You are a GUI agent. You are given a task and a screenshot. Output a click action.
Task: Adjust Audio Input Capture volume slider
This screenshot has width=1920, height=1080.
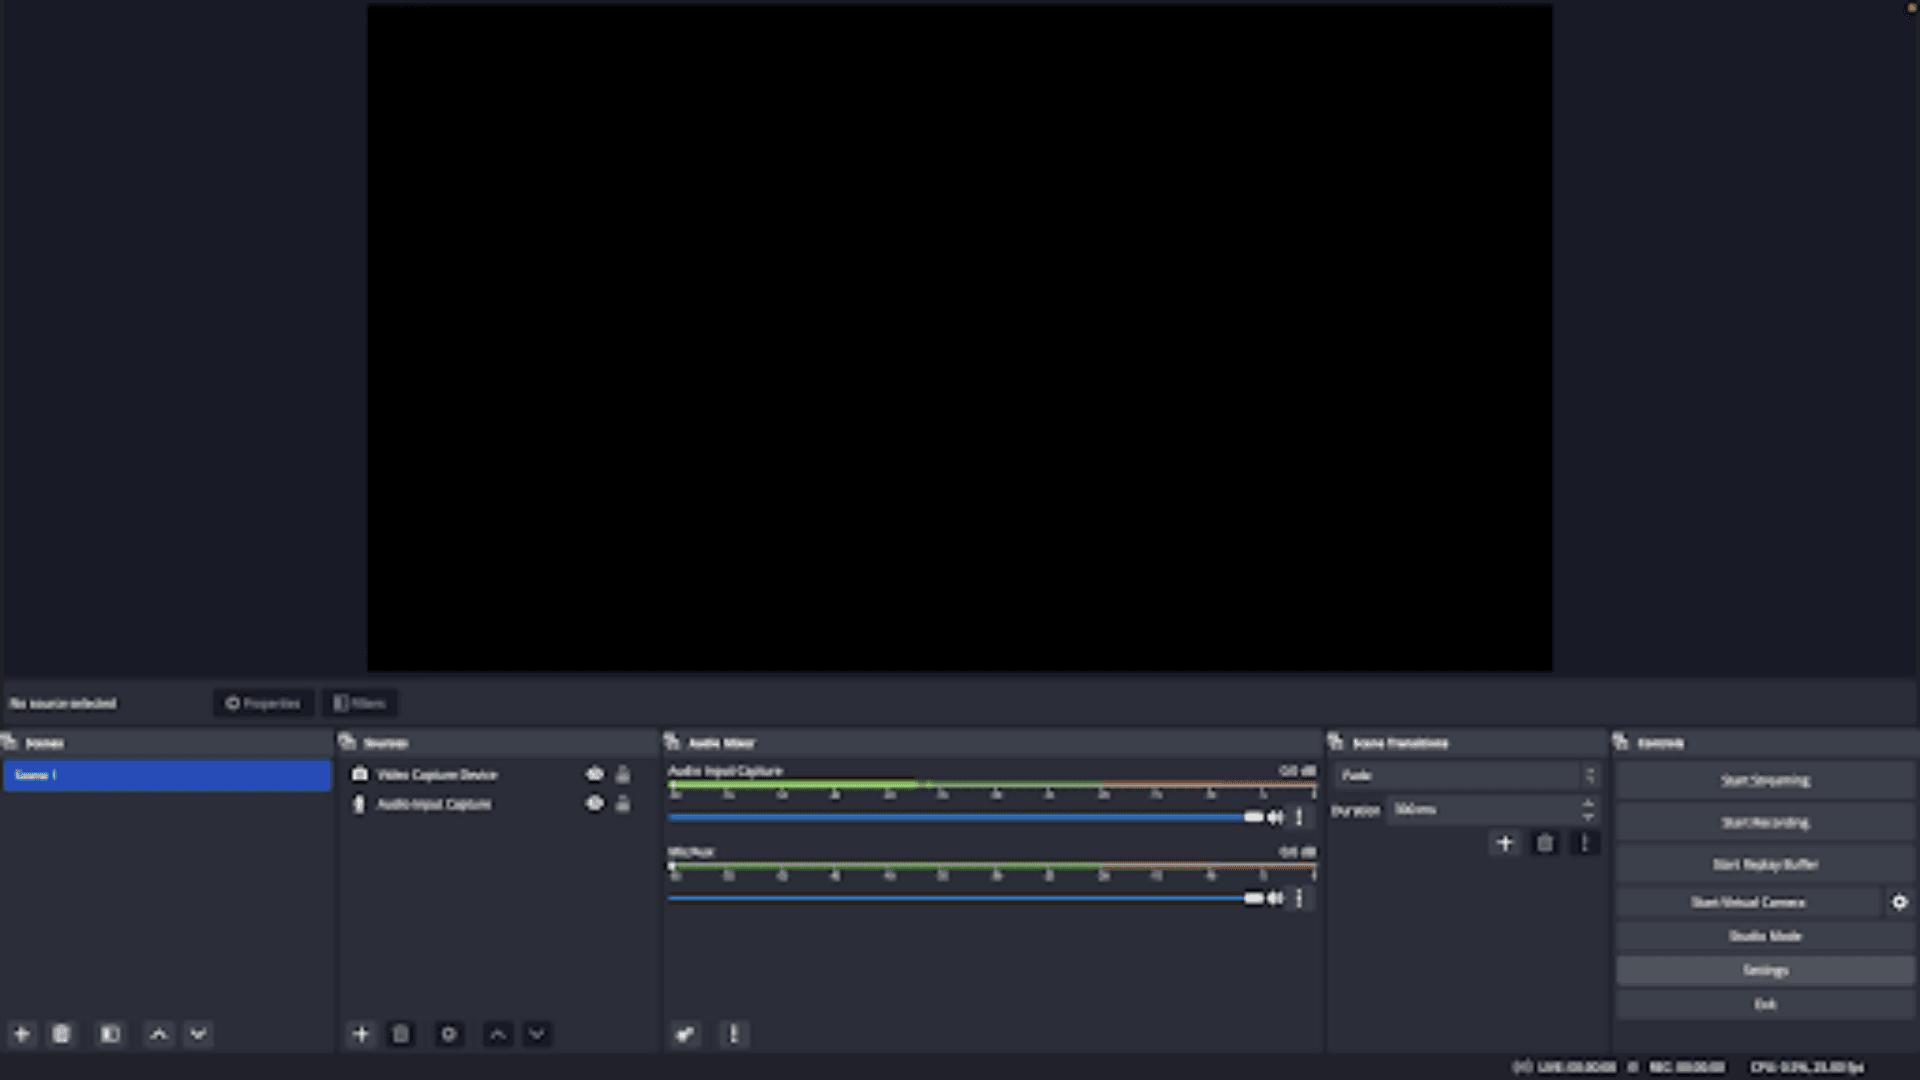click(x=1253, y=817)
